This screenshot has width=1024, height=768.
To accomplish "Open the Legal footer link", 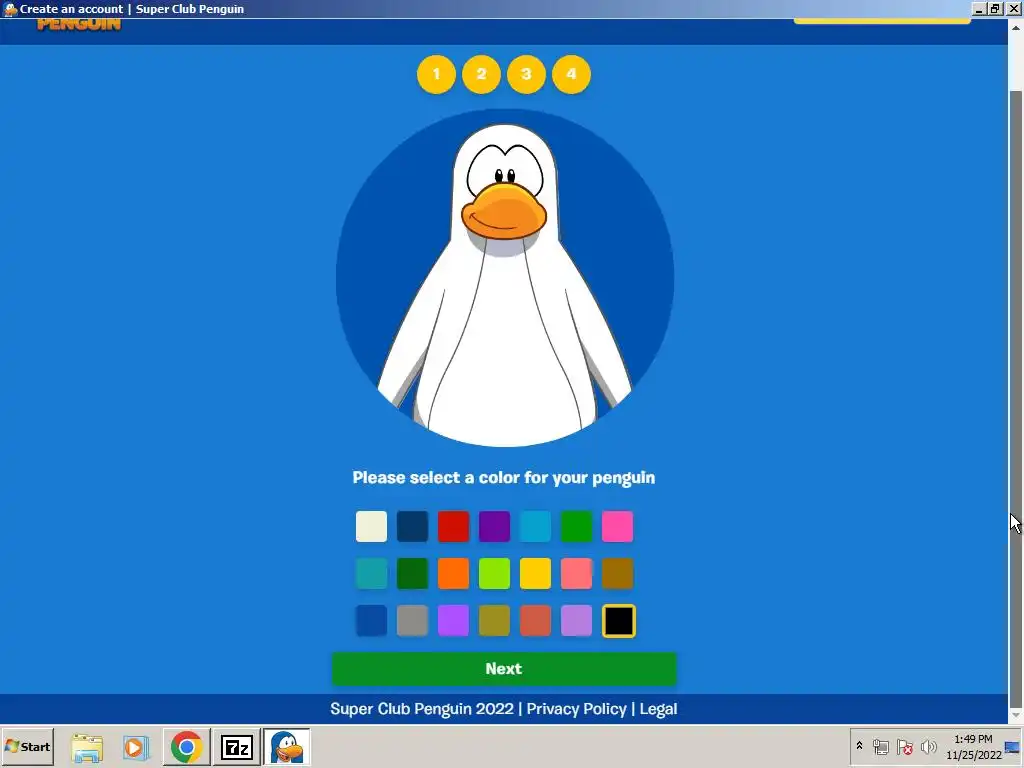I will coord(658,709).
